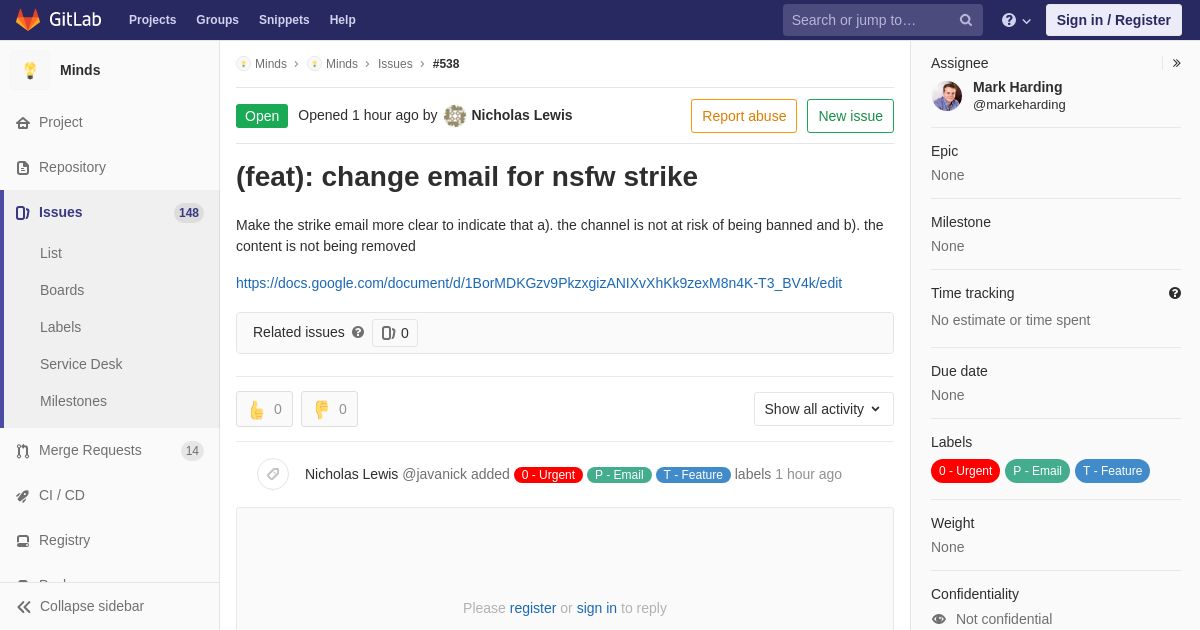Open Issues Labels submenu item
Image resolution: width=1200 pixels, height=630 pixels.
click(x=60, y=327)
